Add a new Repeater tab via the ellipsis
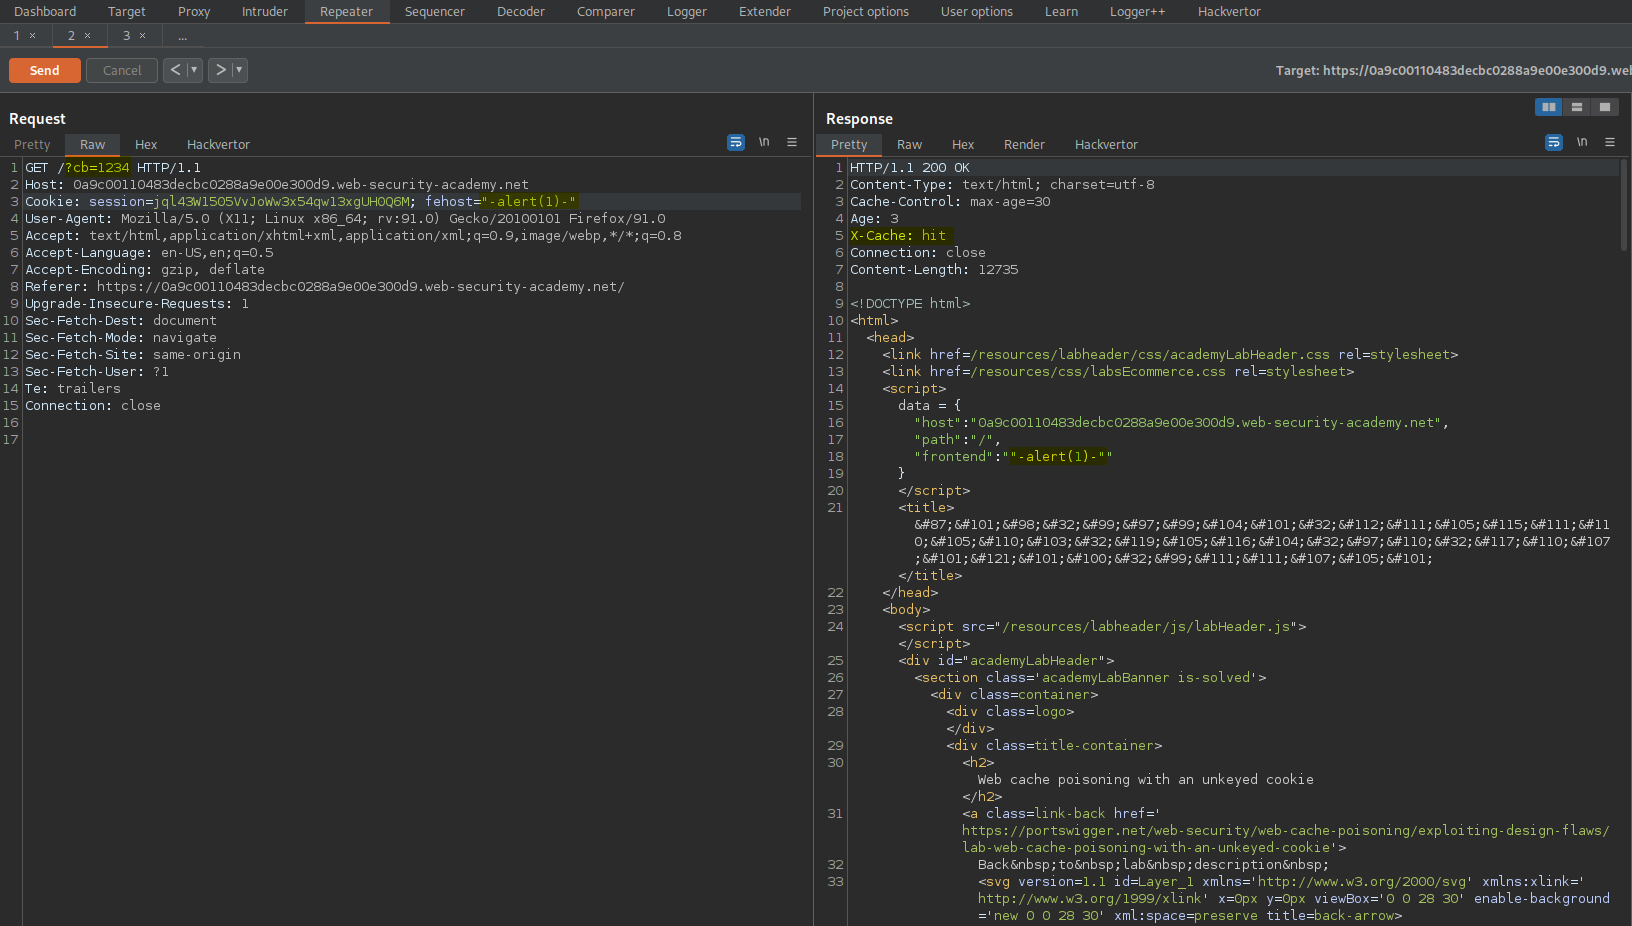 click(x=183, y=36)
